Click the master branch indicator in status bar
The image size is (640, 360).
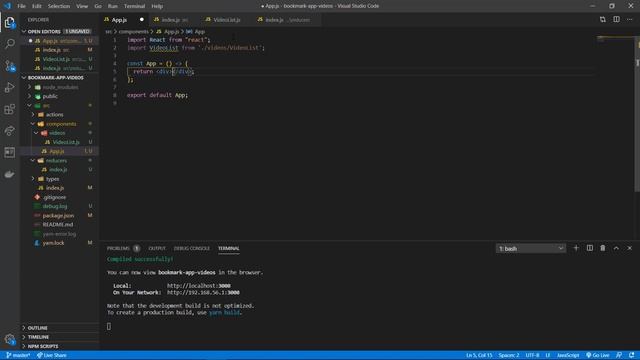click(18, 355)
